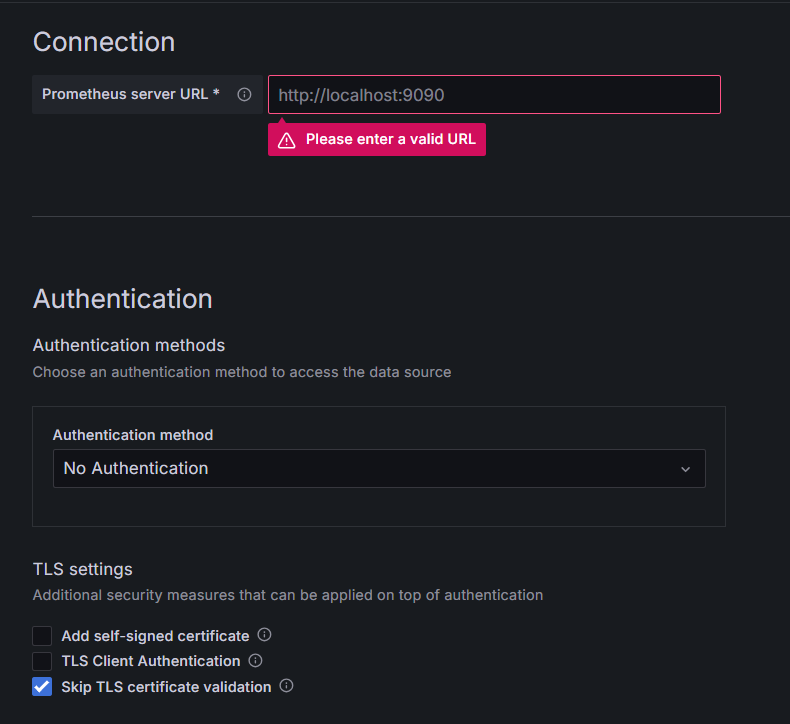790x724 pixels.
Task: Tick the TLS Client Authentication checkbox
Action: click(x=42, y=661)
